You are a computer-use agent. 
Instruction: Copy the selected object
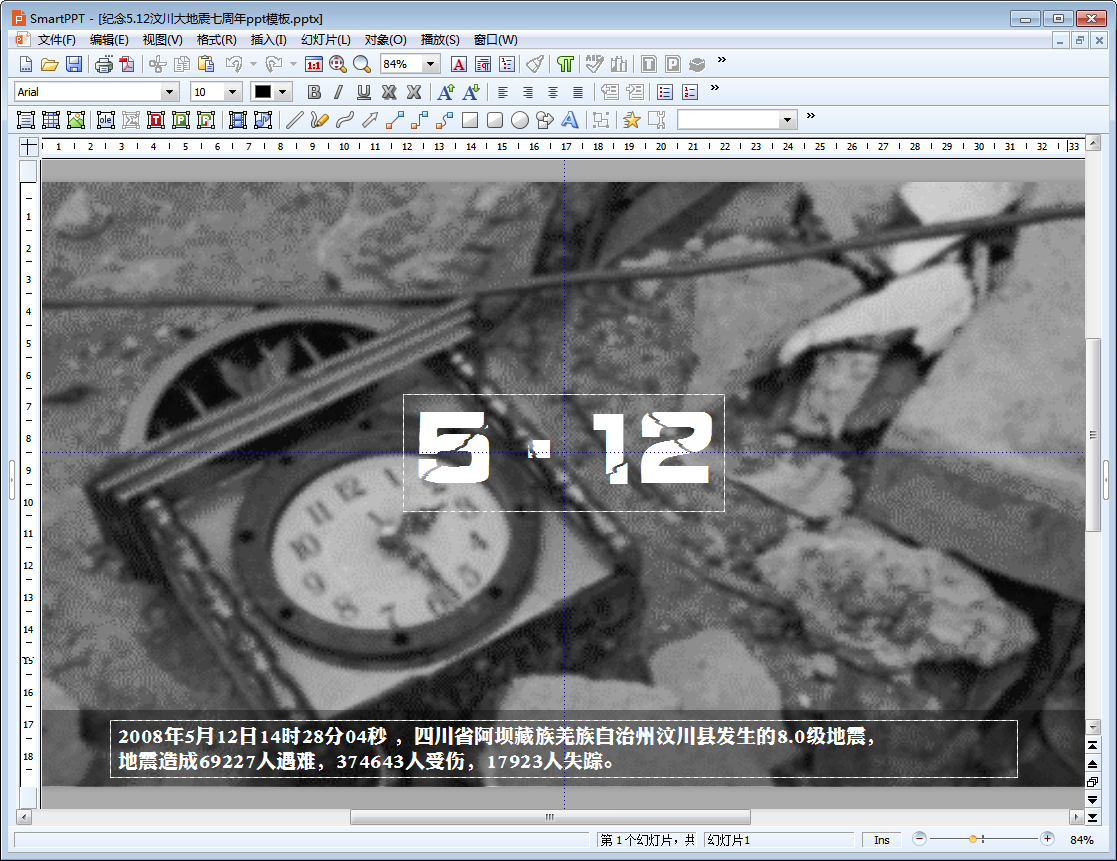(x=182, y=64)
